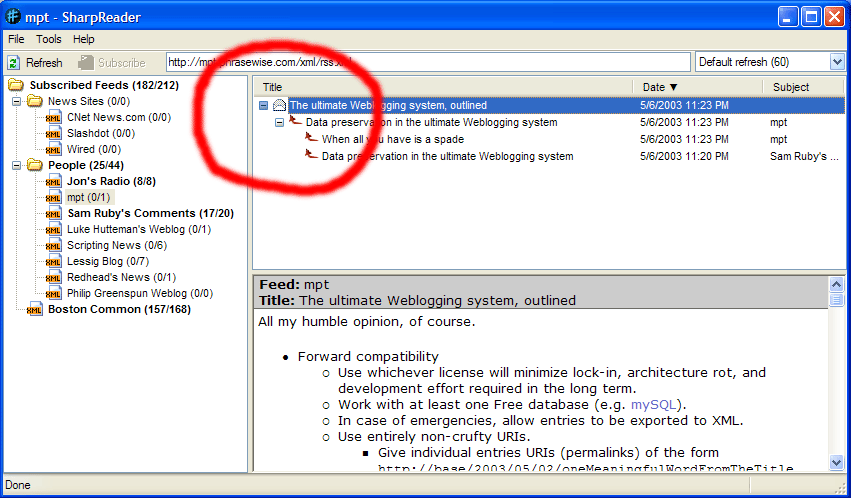This screenshot has height=498, width=851.
Task: Select the Subscribed Feeds root folder icon
Action: coord(16,85)
